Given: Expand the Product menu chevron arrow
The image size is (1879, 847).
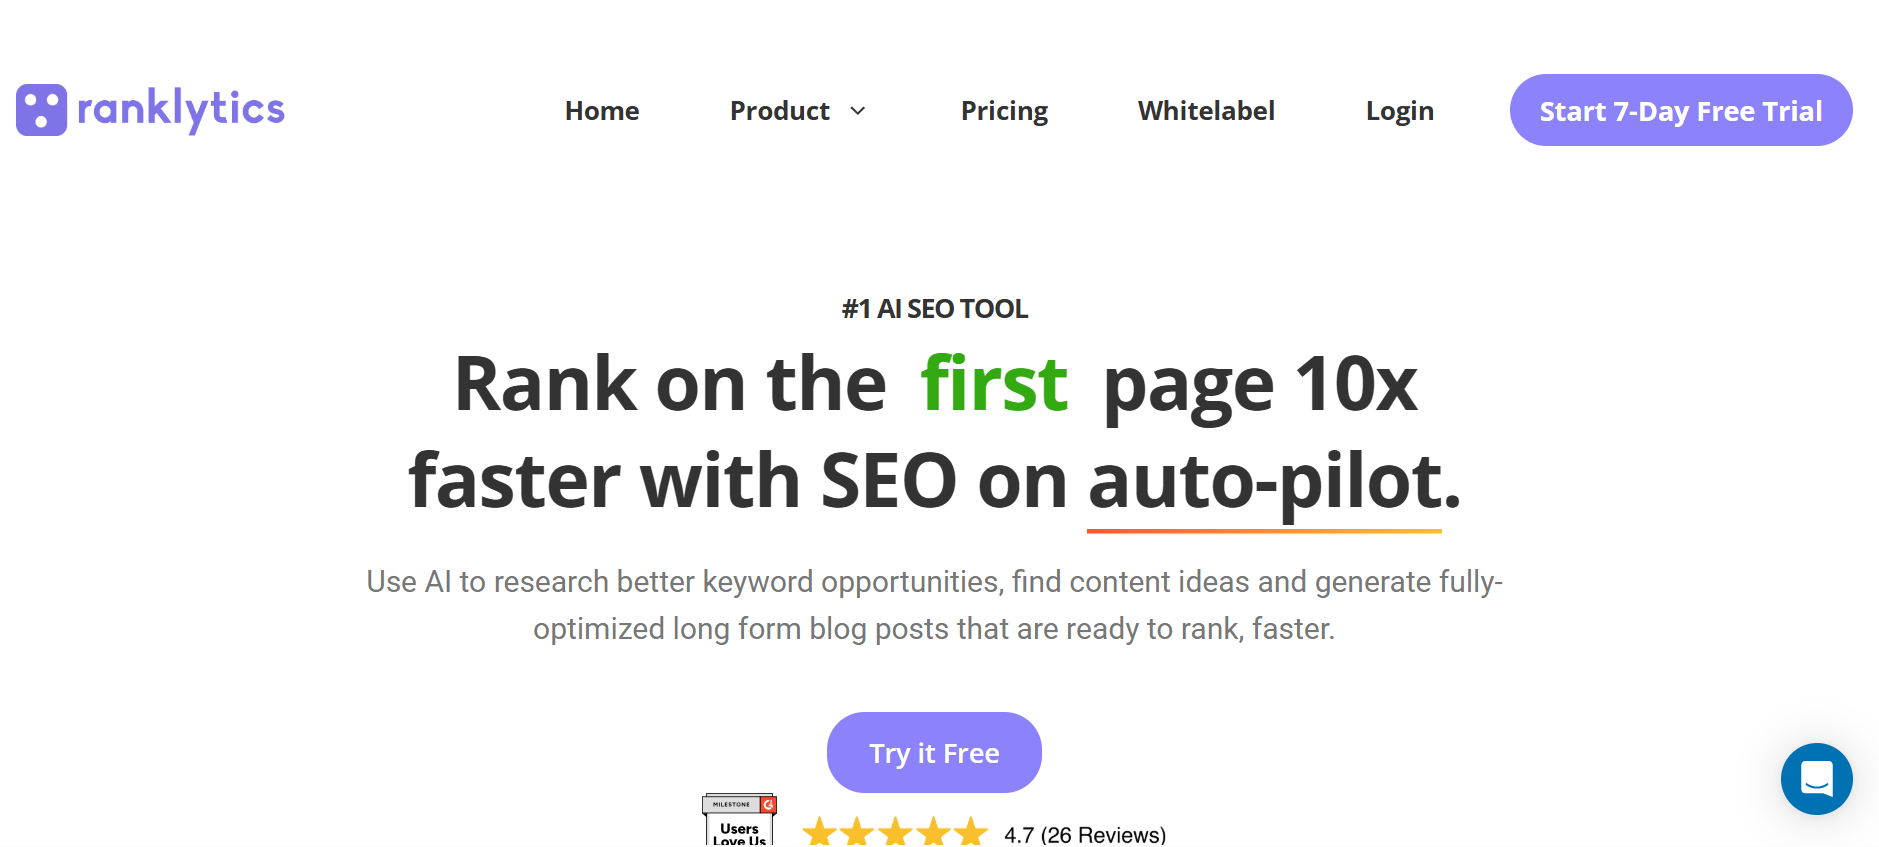Looking at the screenshot, I should tap(858, 111).
